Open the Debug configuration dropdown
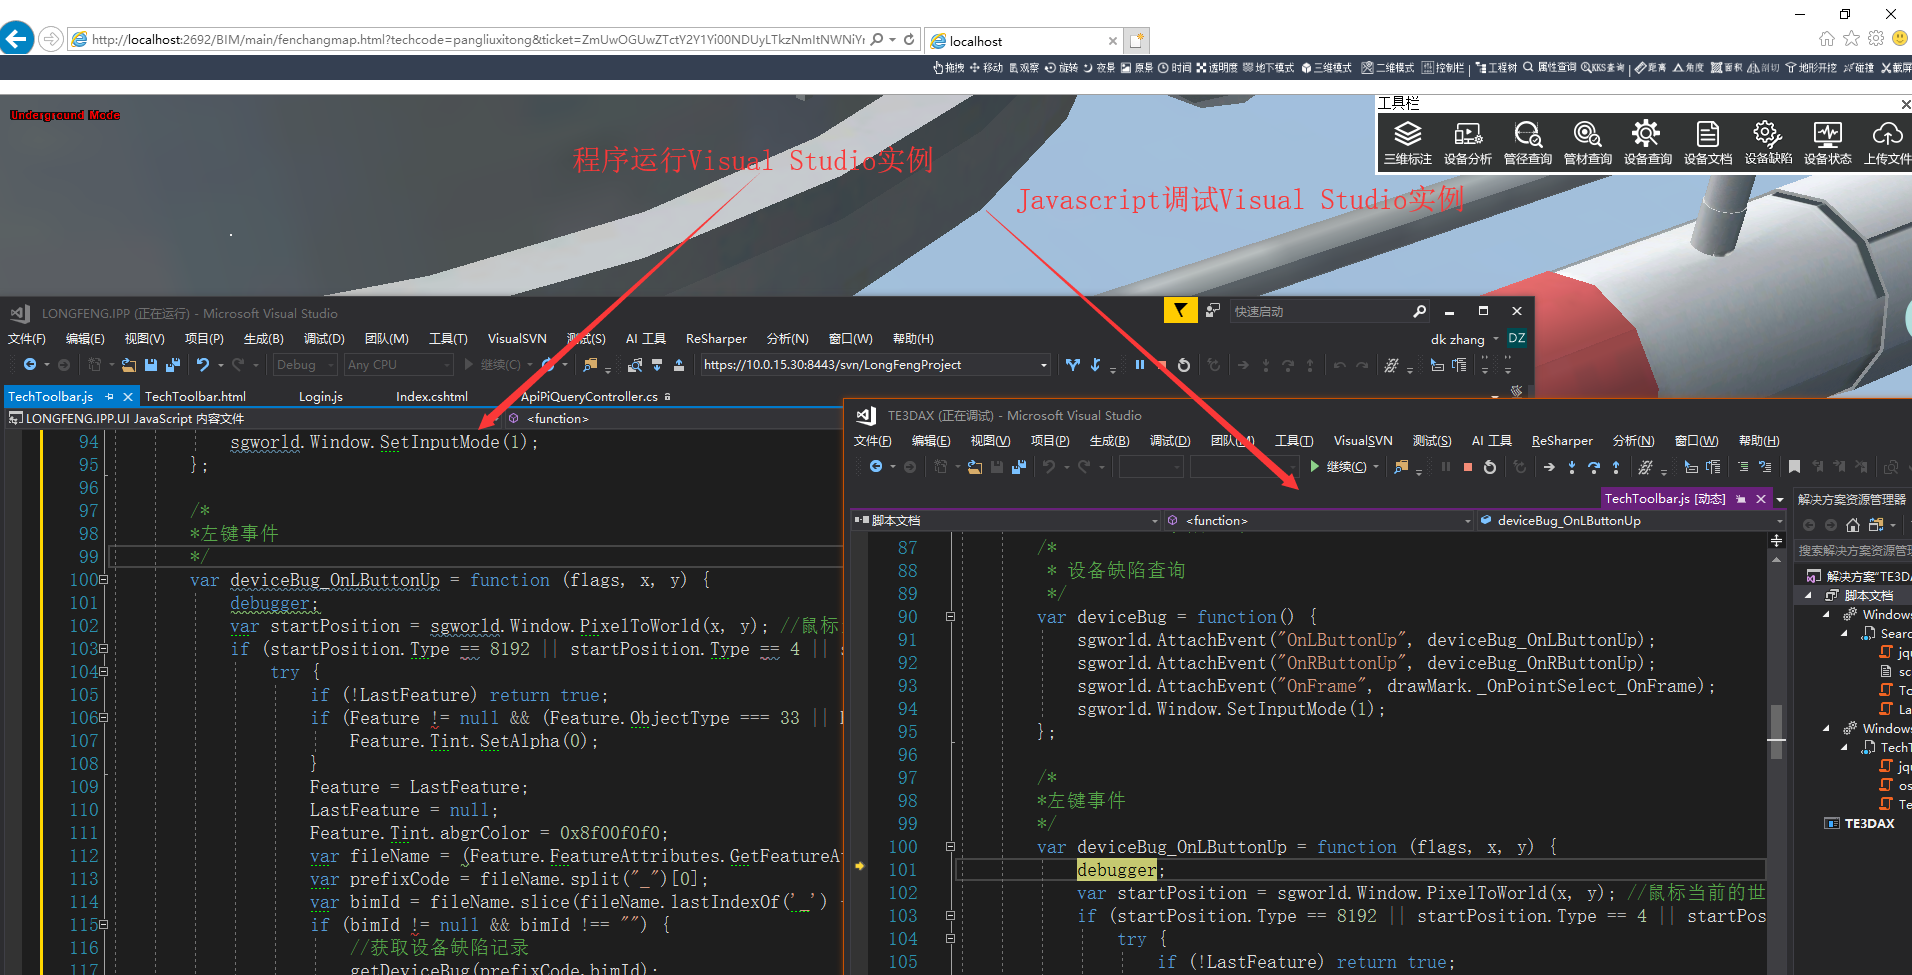 click(304, 365)
